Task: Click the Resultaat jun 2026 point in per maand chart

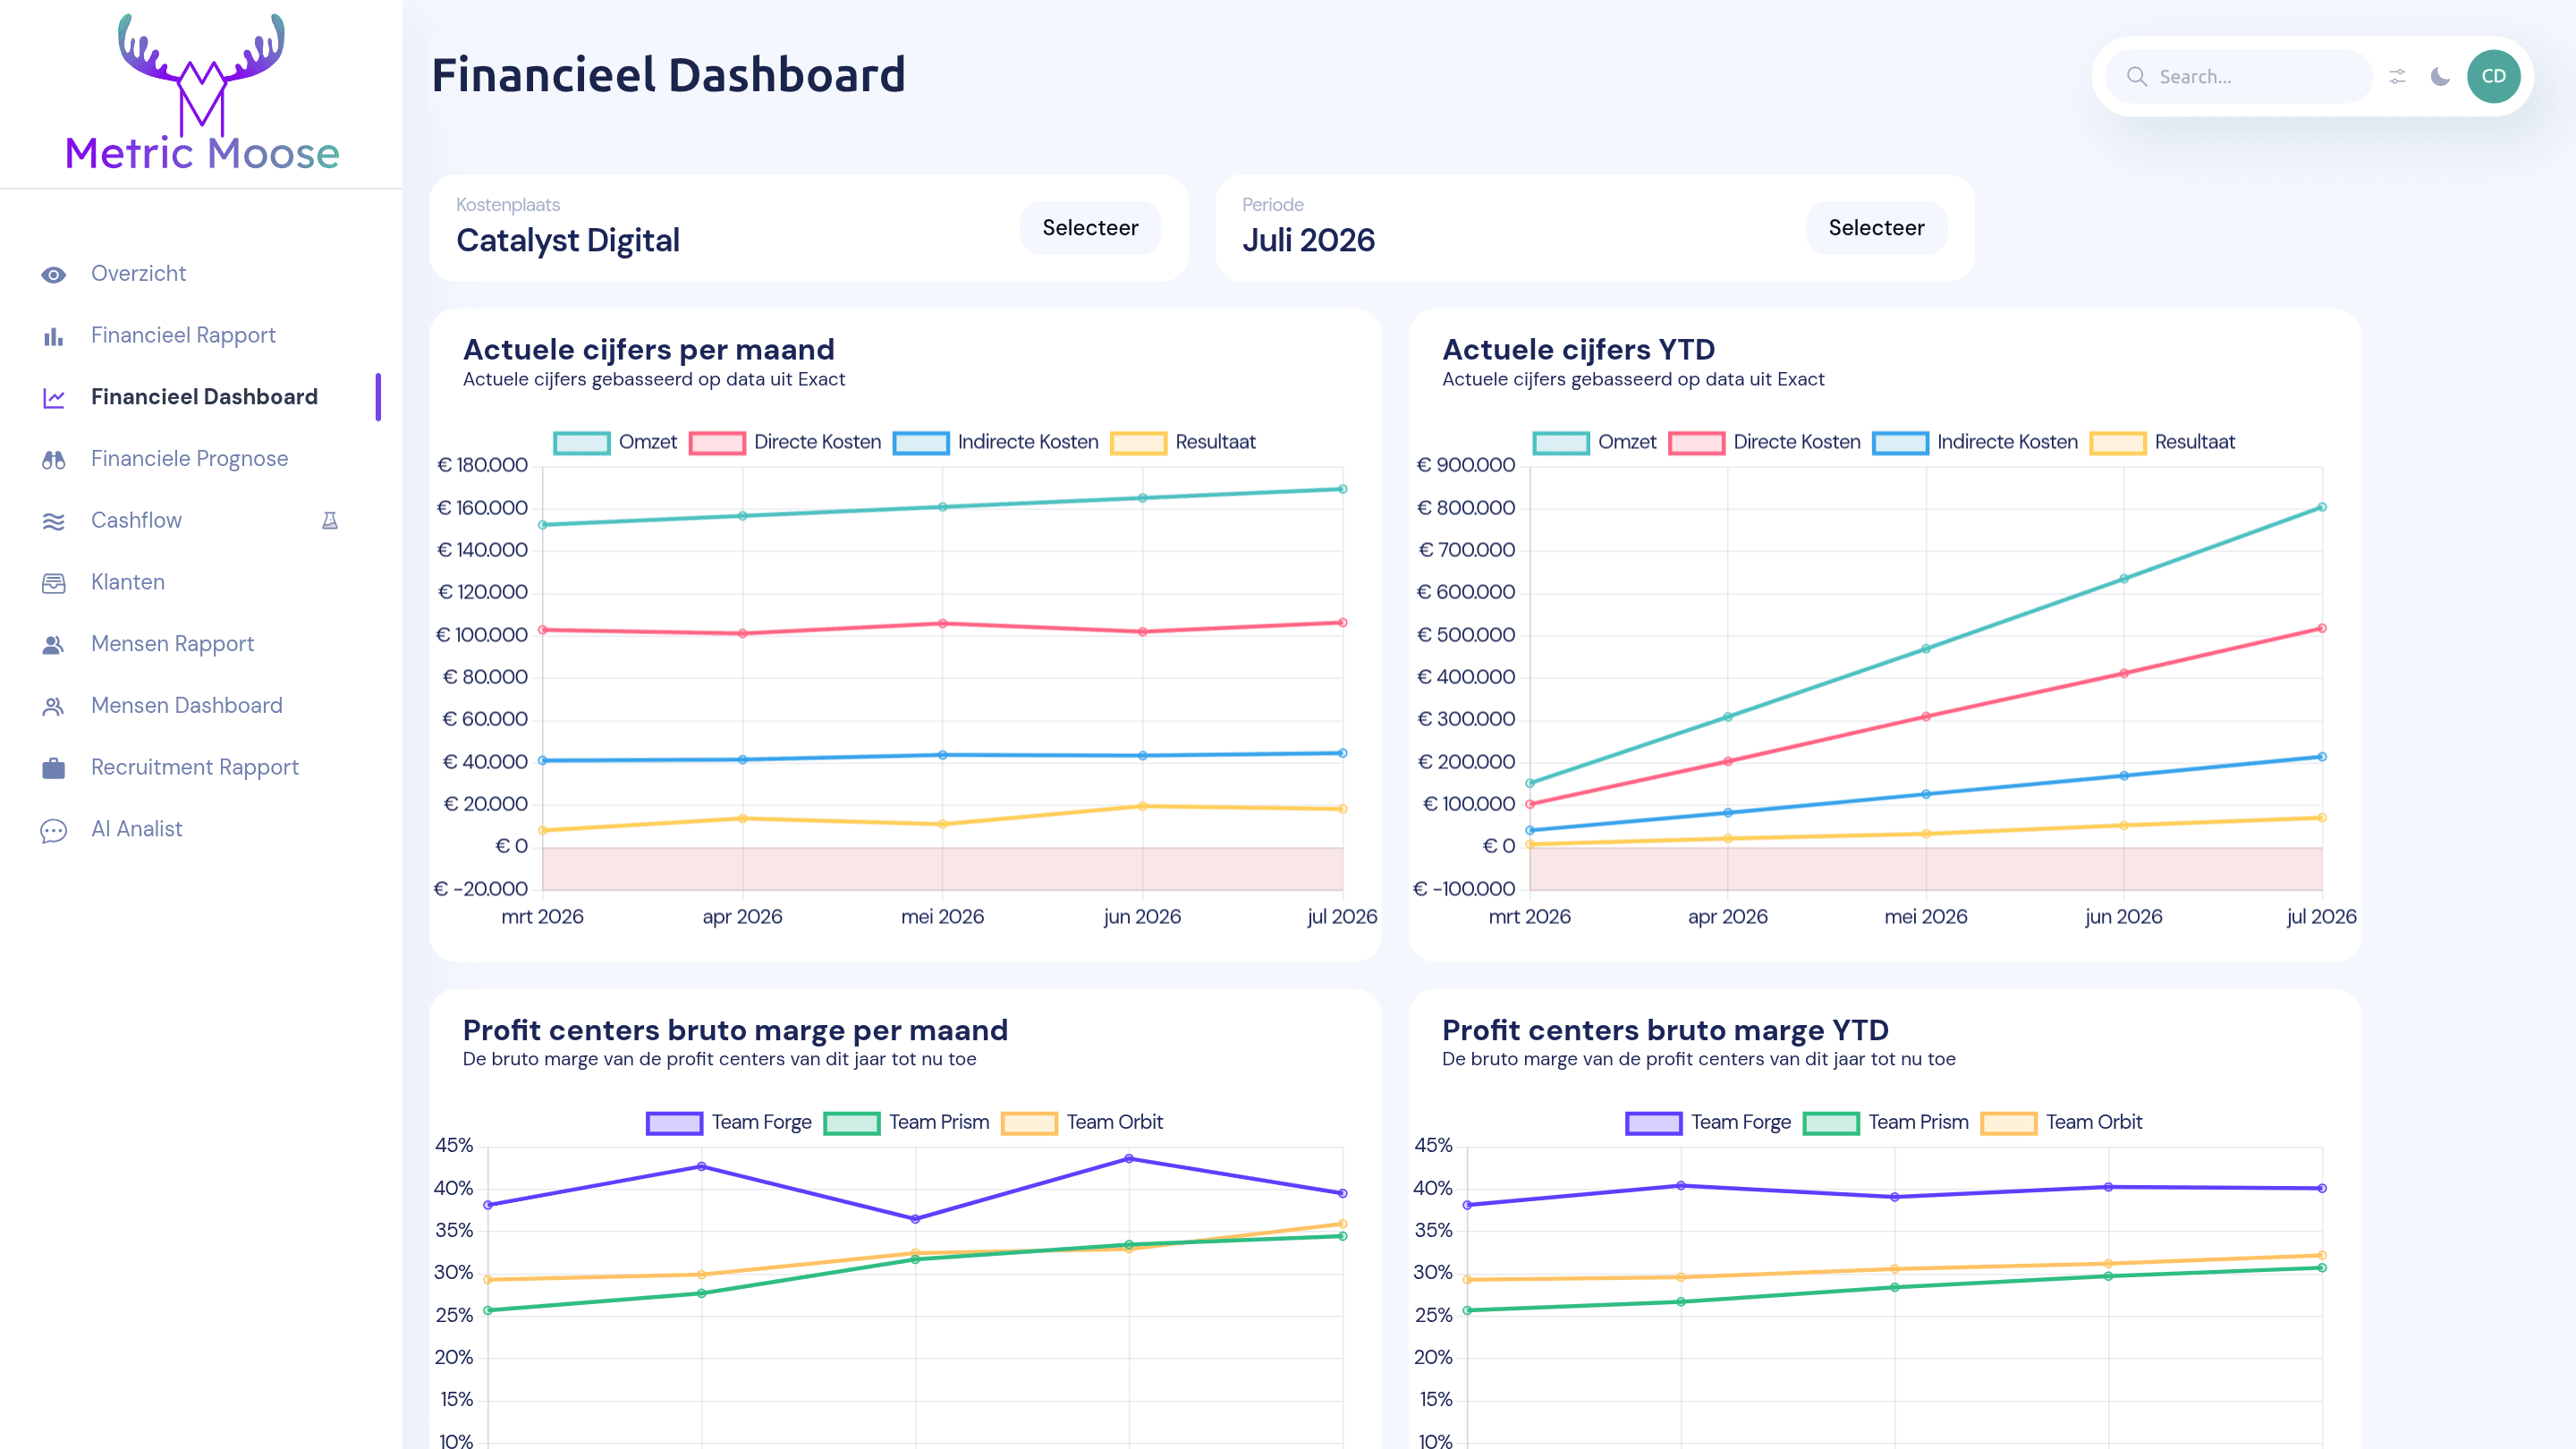Action: (1143, 806)
